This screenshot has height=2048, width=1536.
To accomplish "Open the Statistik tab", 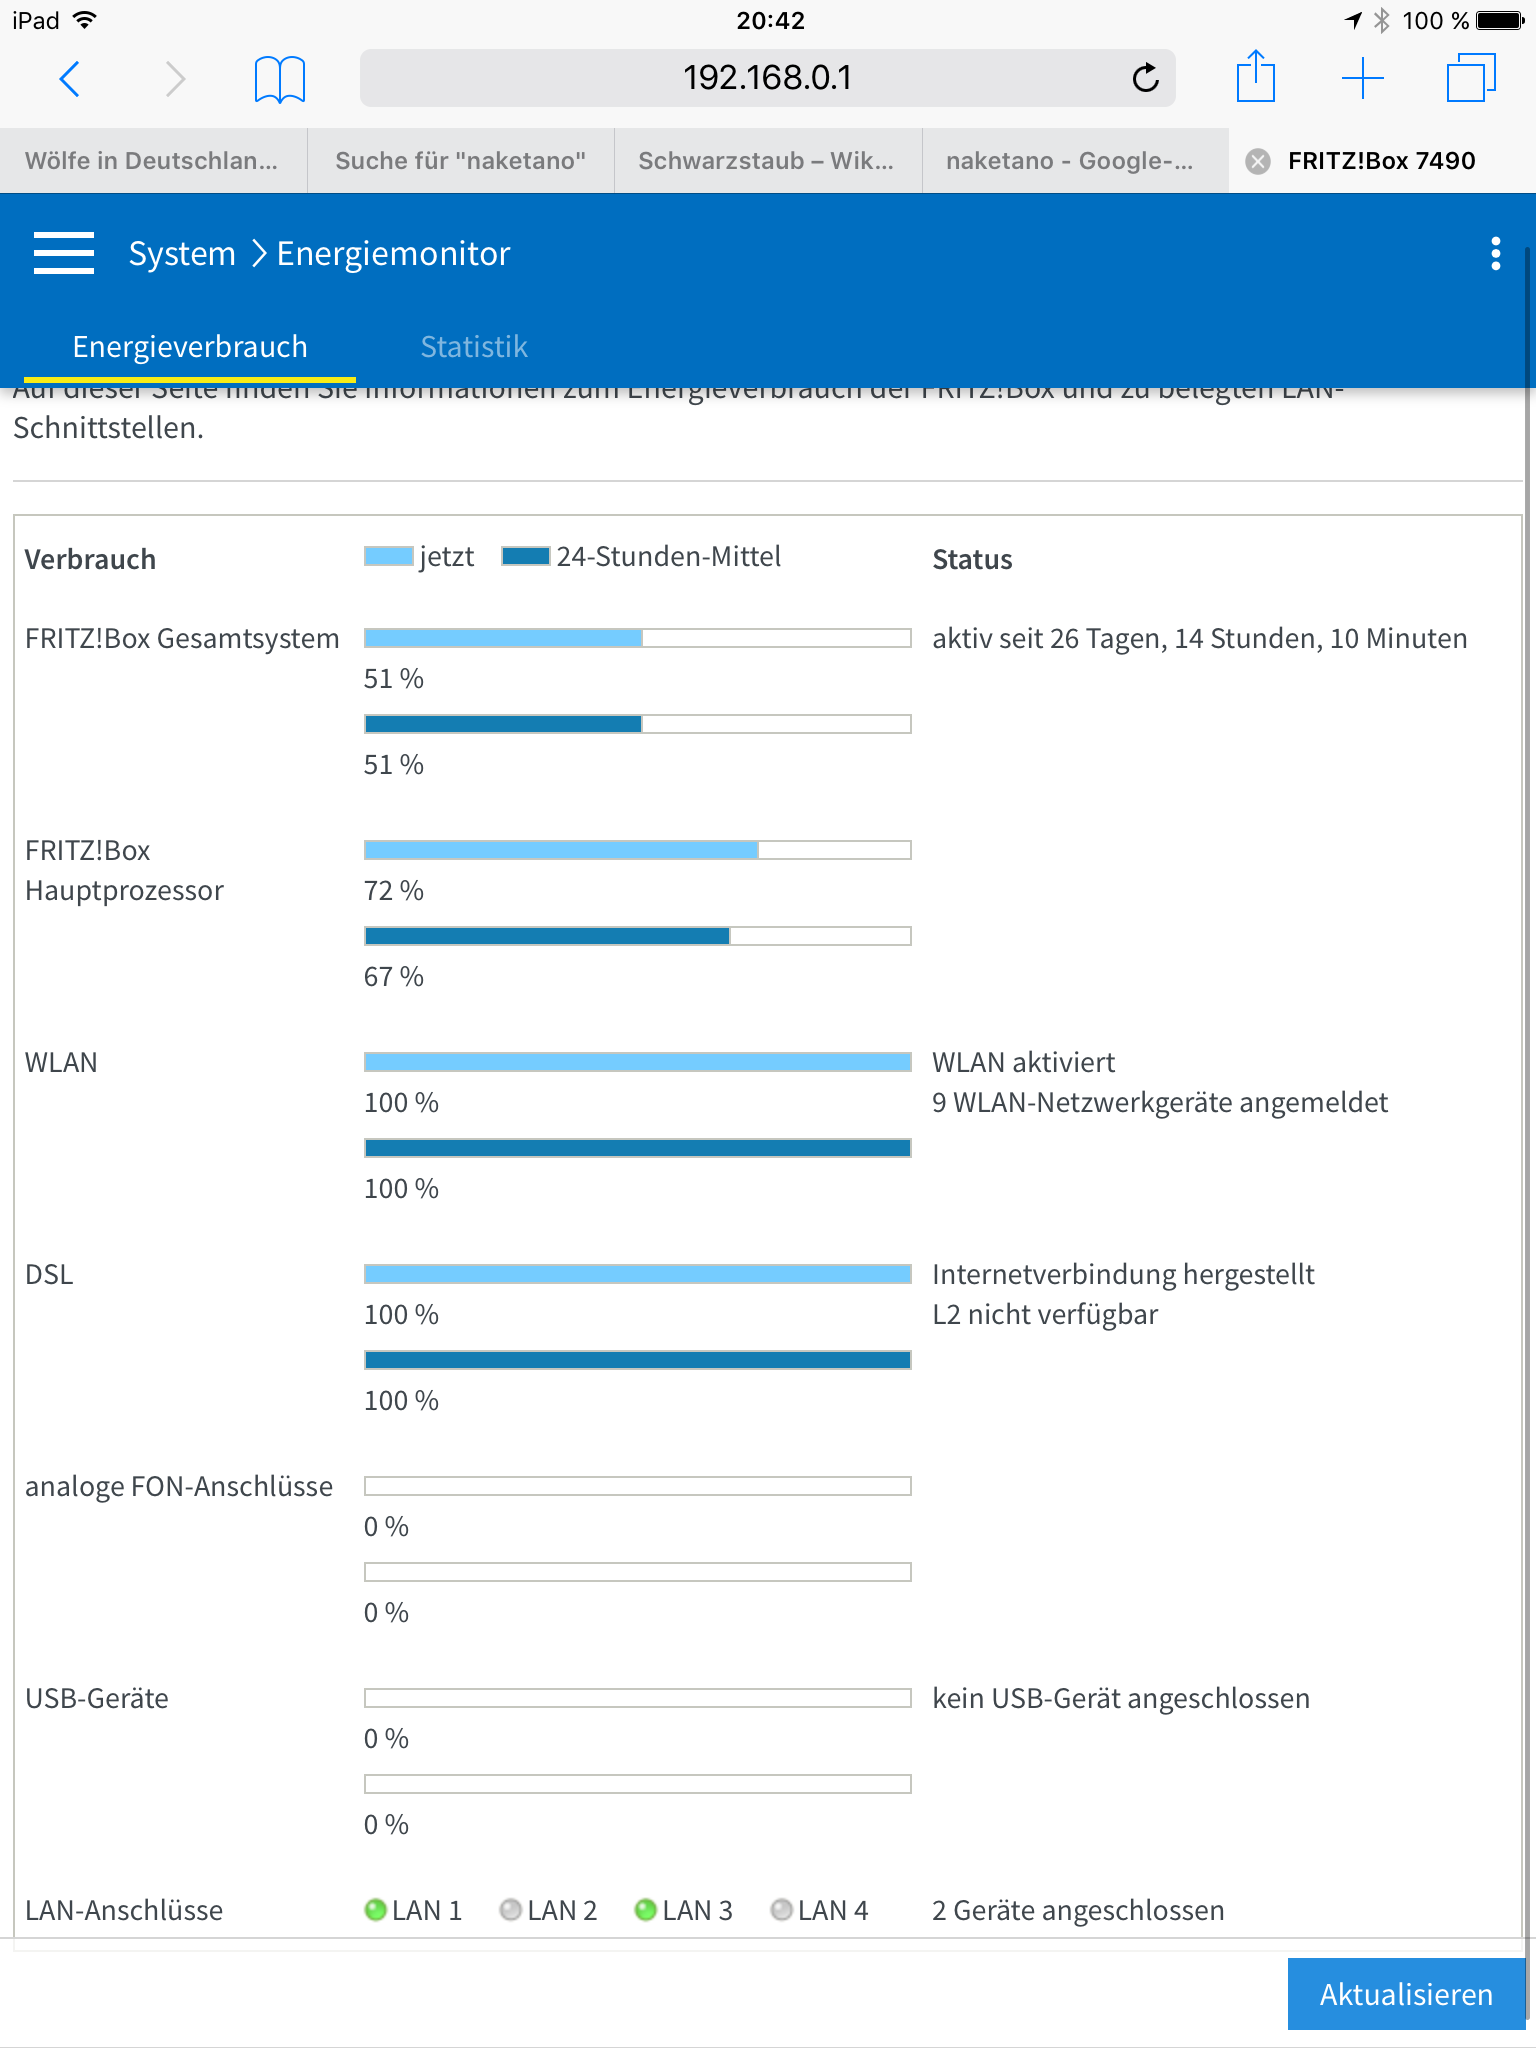I will coord(474,347).
